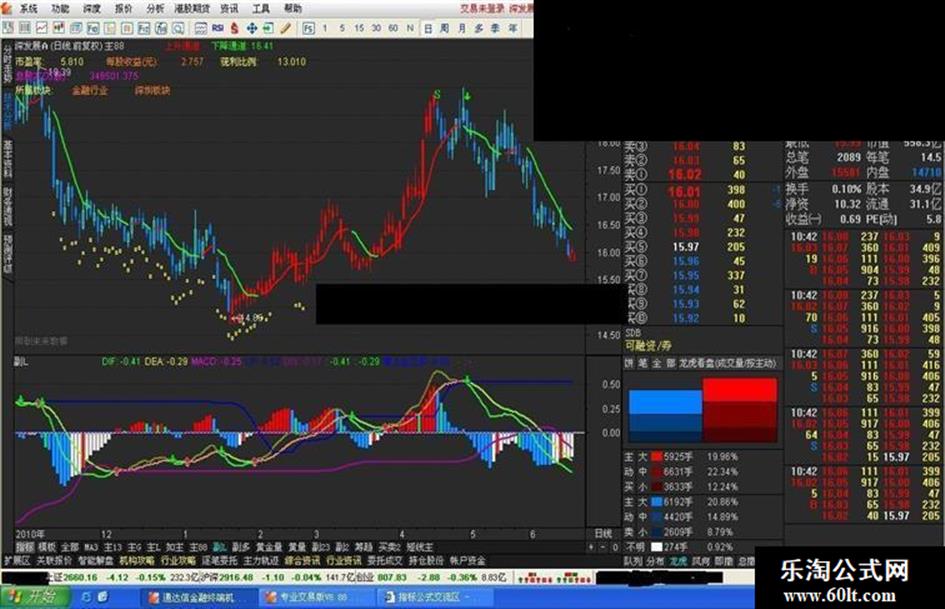The image size is (945, 609).
Task: Switch chart period to 60 minutes
Action: pyautogui.click(x=393, y=28)
